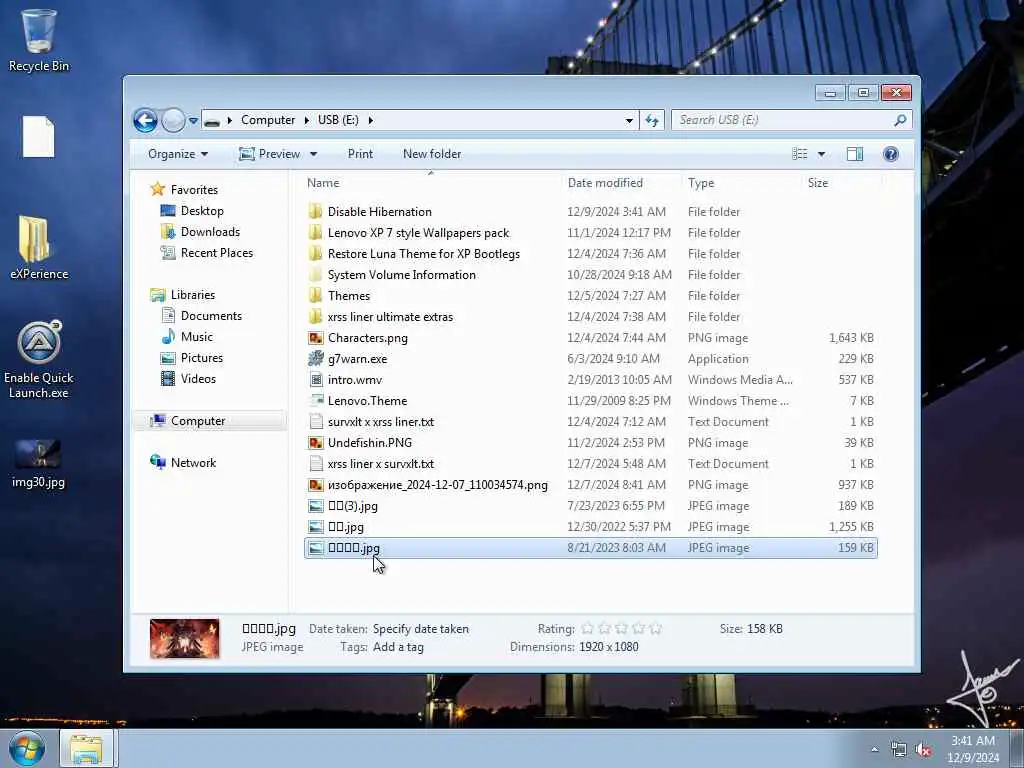Viewport: 1024px width, 768px height.
Task: Sort by the Size column header
Action: (x=818, y=183)
